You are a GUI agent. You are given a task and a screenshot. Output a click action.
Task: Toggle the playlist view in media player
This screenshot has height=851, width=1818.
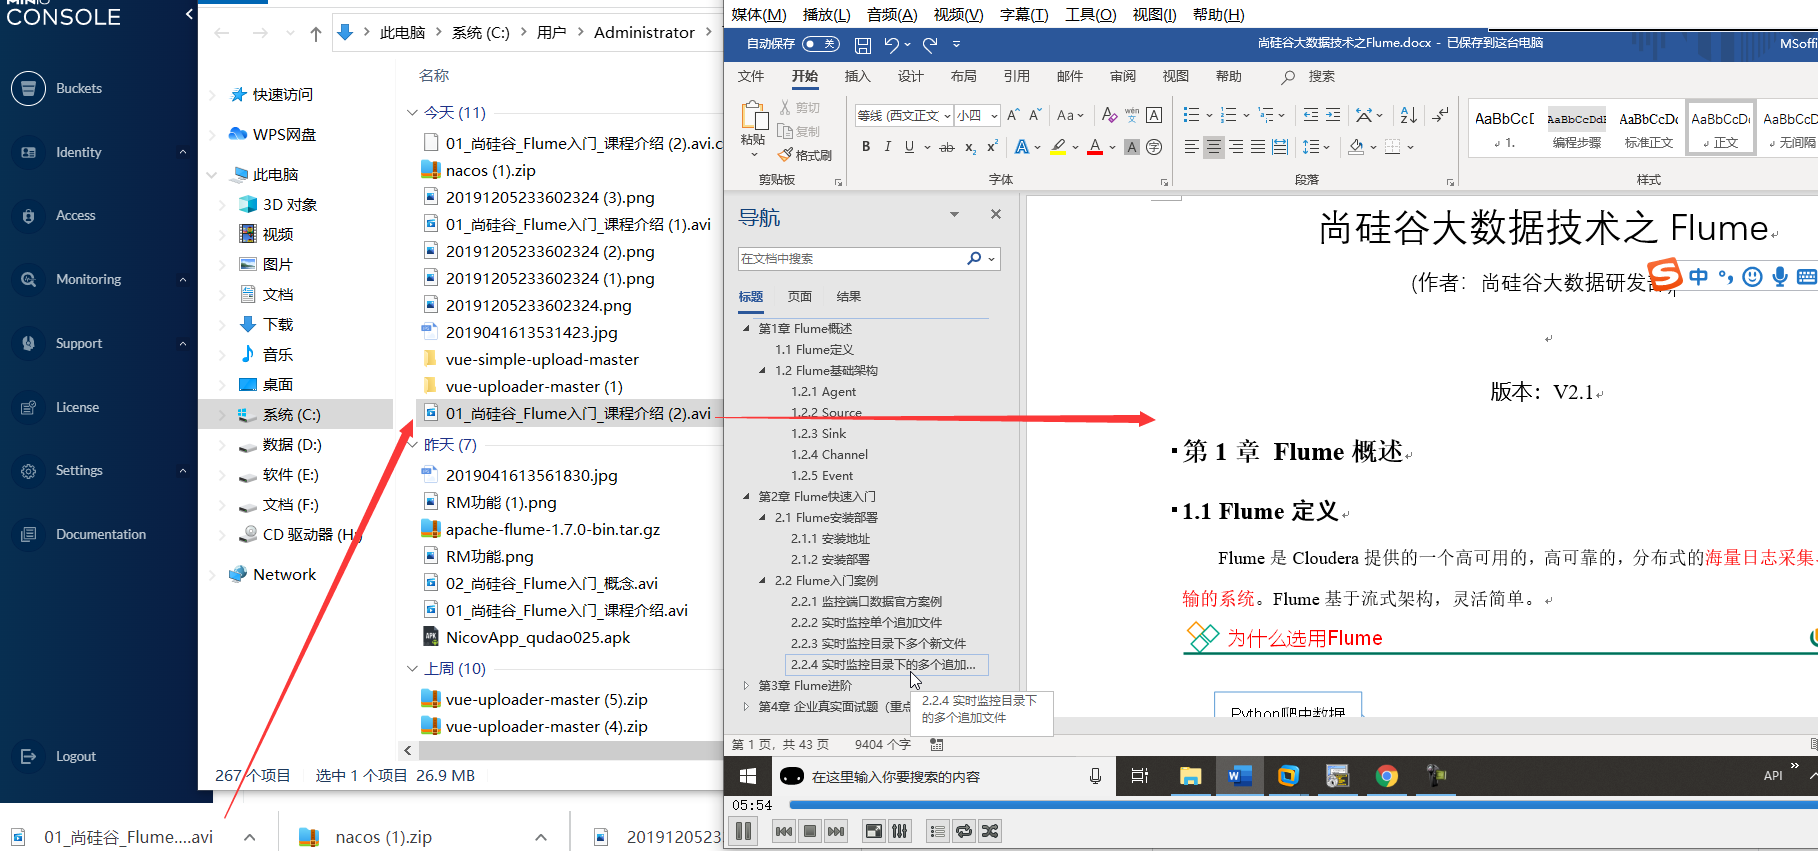[x=937, y=831]
